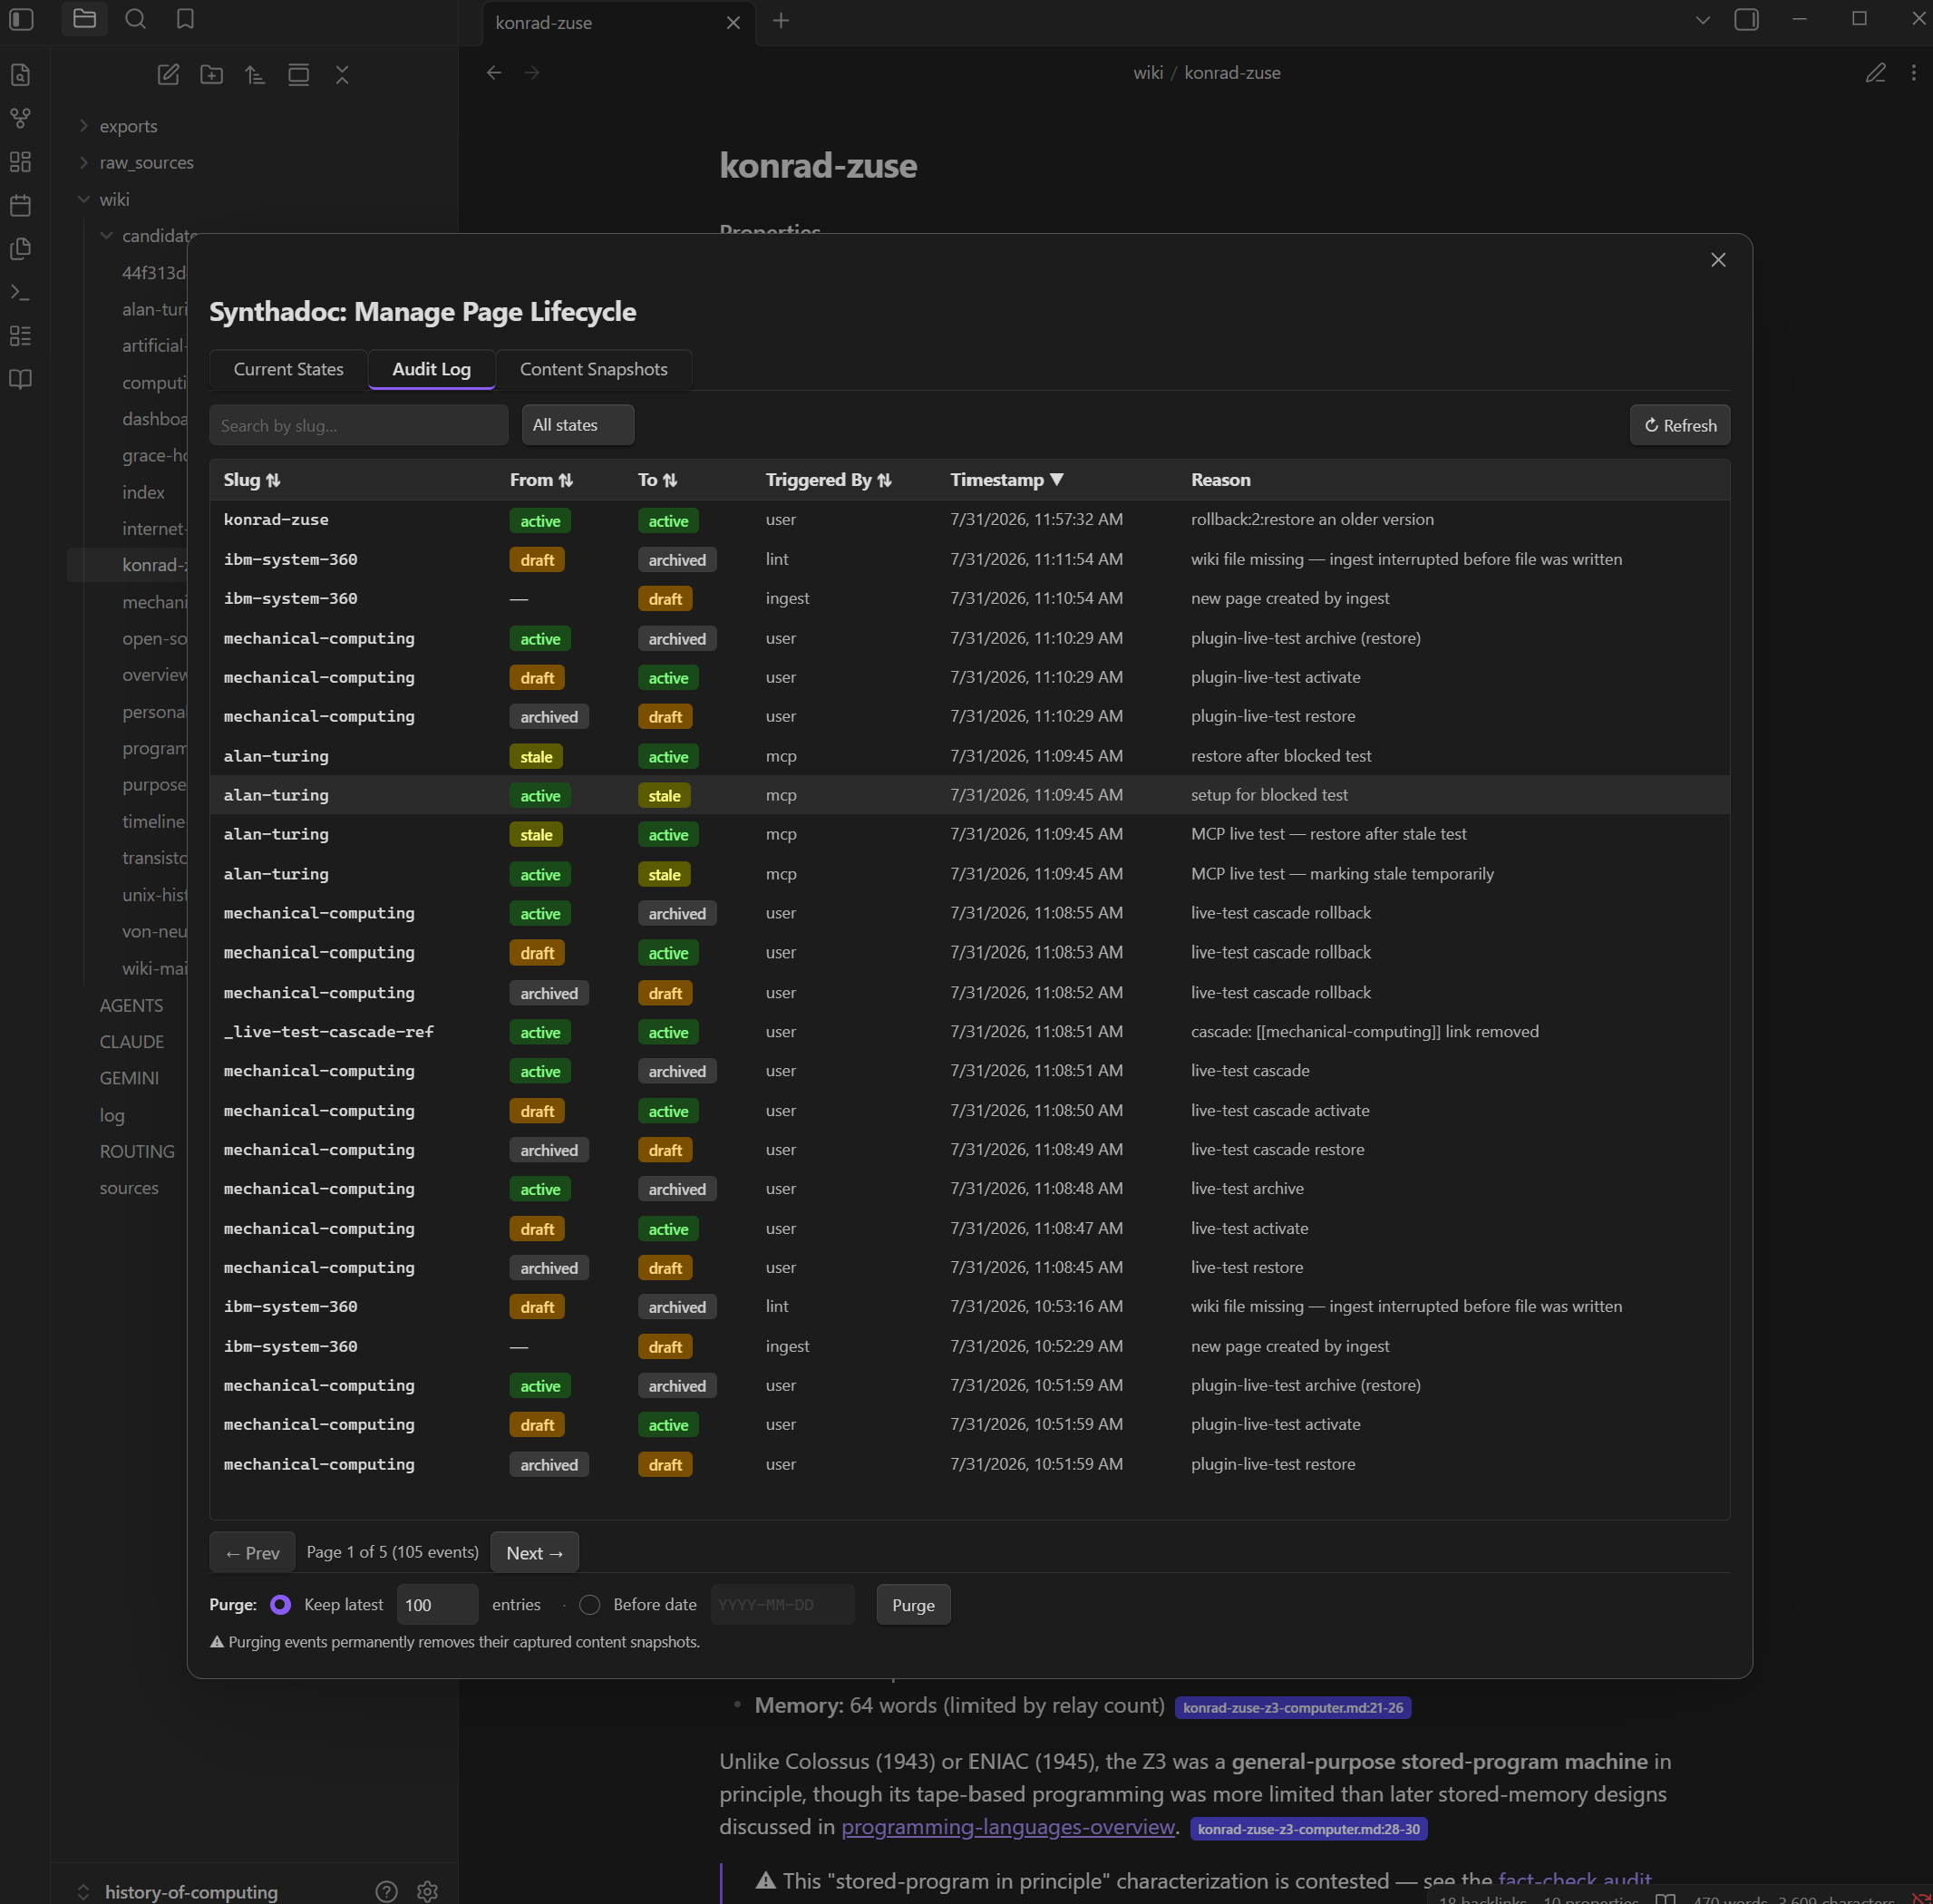Switch vault via history-of-computing selector
Screen dimensions: 1933x1904
191,1891
